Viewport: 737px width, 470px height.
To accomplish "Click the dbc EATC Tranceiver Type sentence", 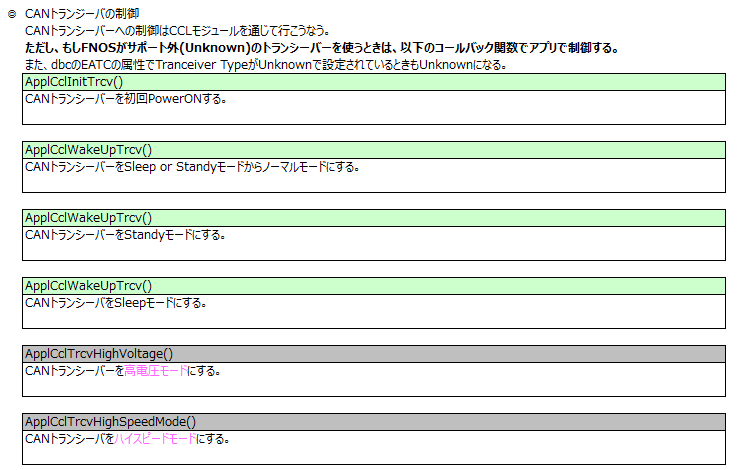I will coord(266,64).
